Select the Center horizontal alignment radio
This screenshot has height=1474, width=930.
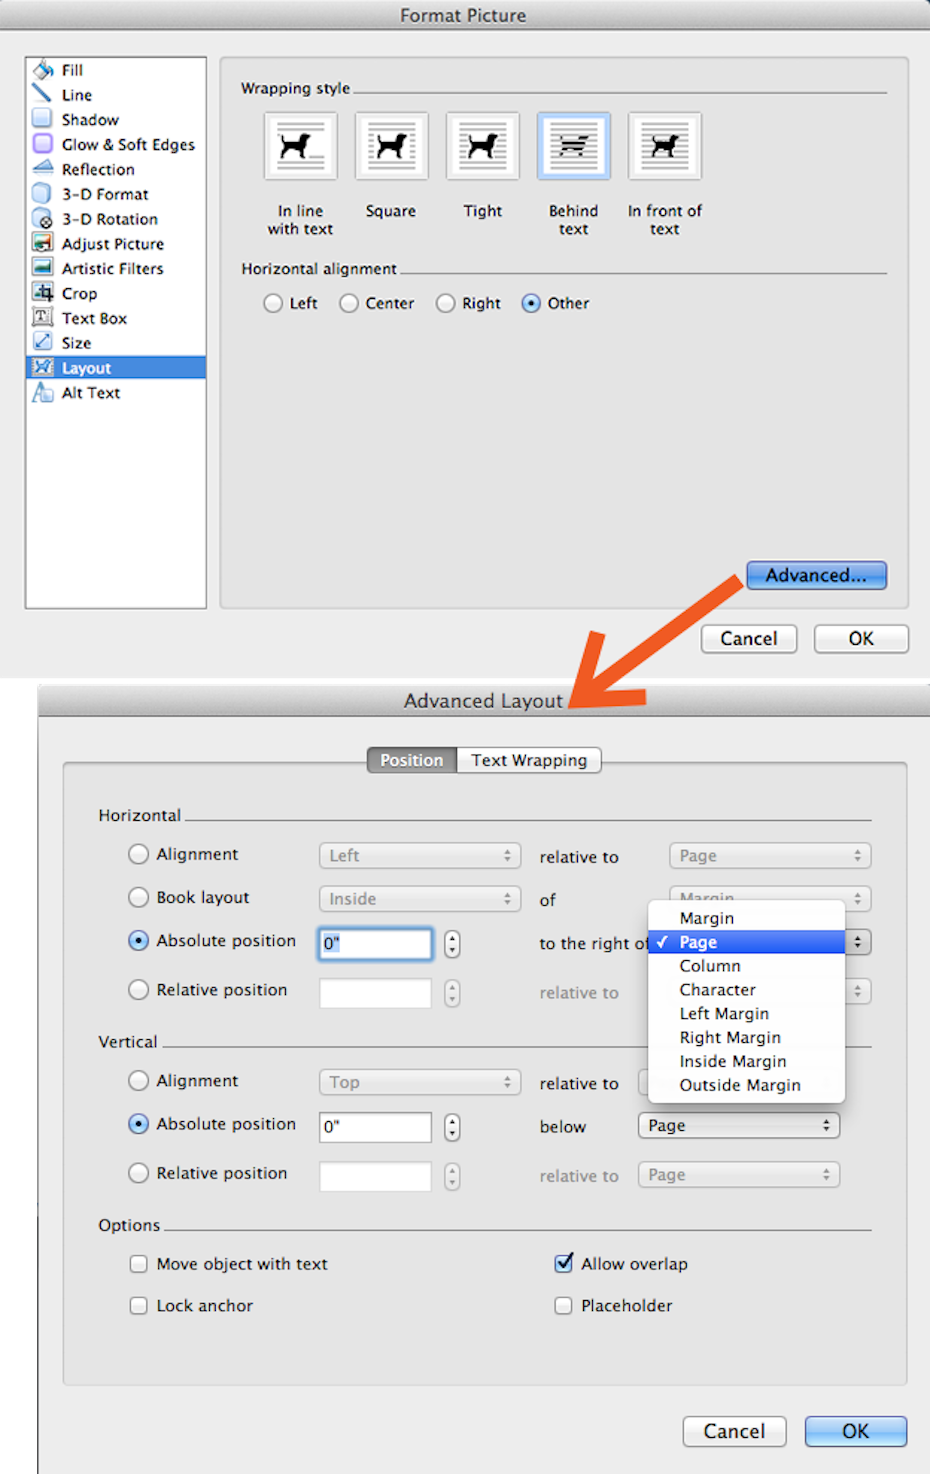click(349, 303)
